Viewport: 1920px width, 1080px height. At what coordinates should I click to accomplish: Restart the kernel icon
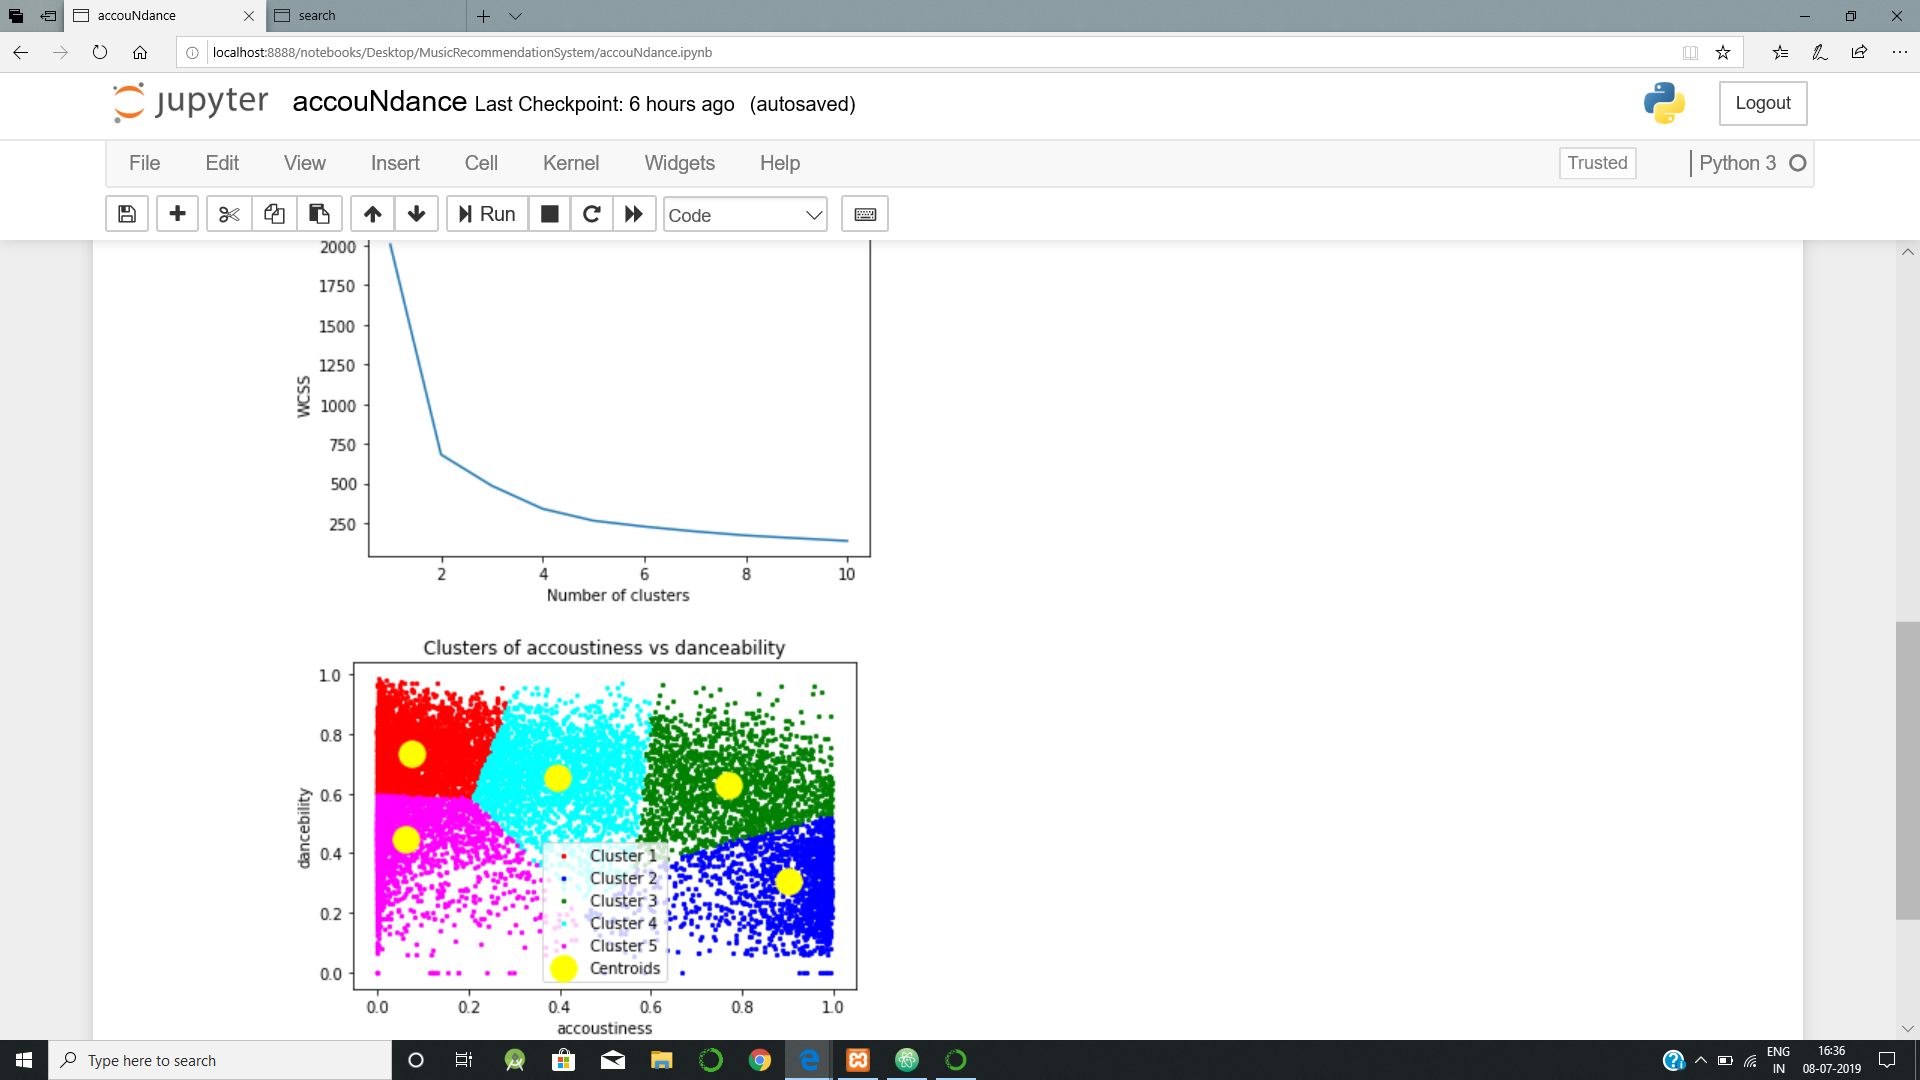591,214
